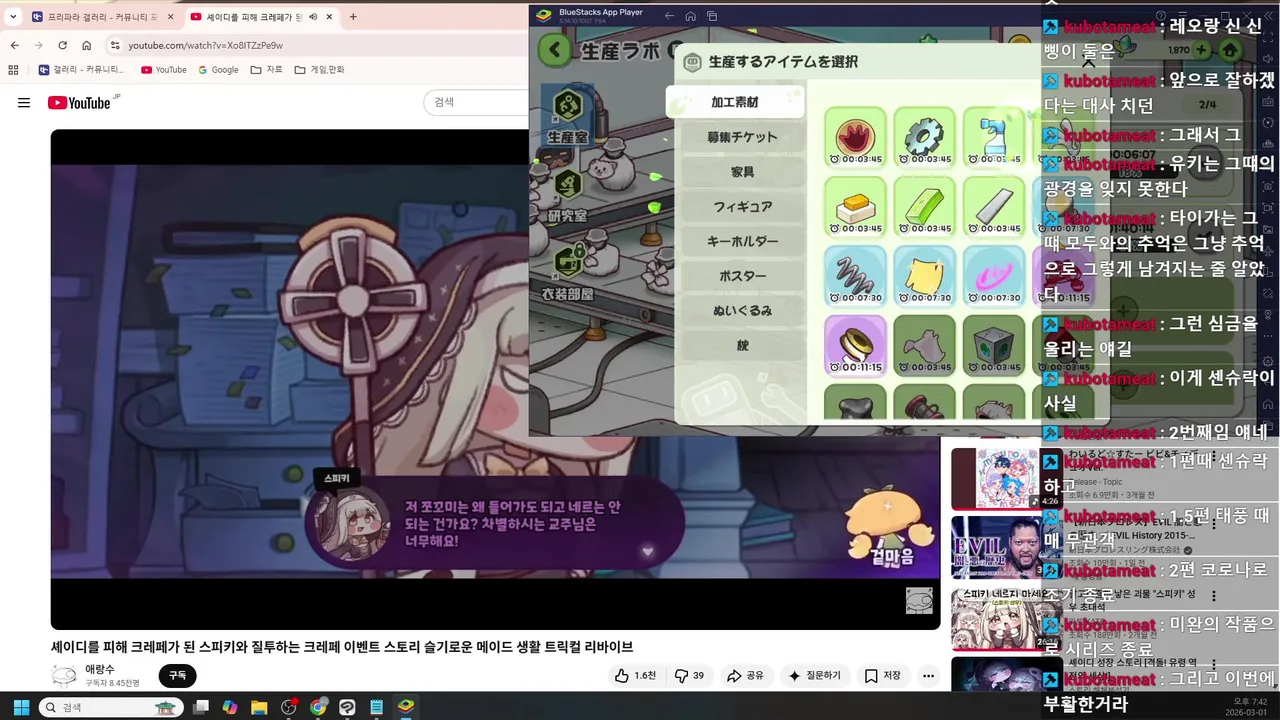Select the green bar material item
Screen dimensions: 1280x720
(x=924, y=206)
